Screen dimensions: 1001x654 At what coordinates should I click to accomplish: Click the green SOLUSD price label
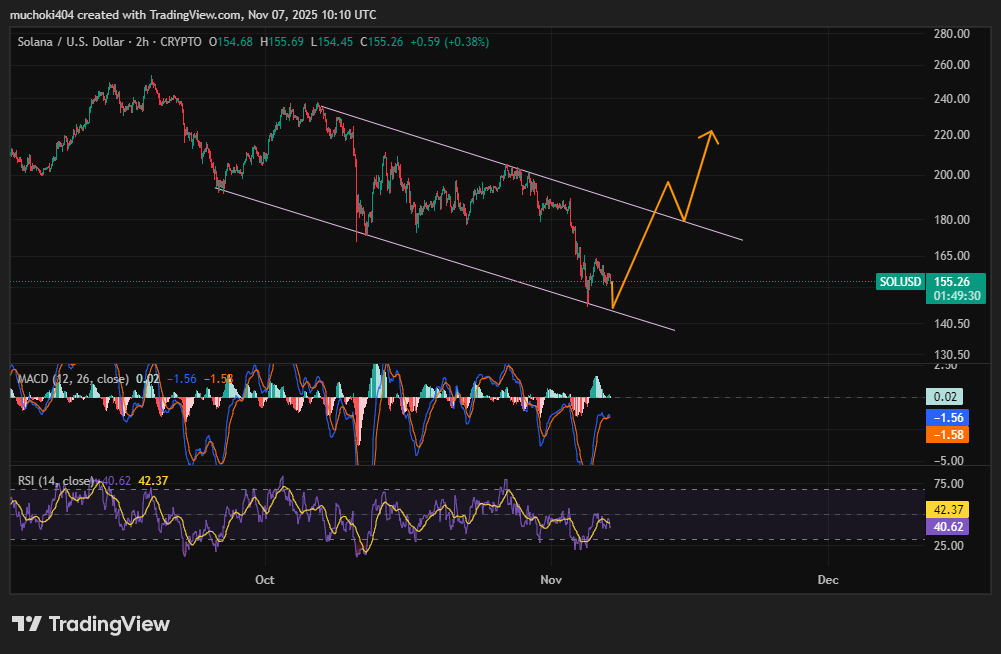point(900,282)
